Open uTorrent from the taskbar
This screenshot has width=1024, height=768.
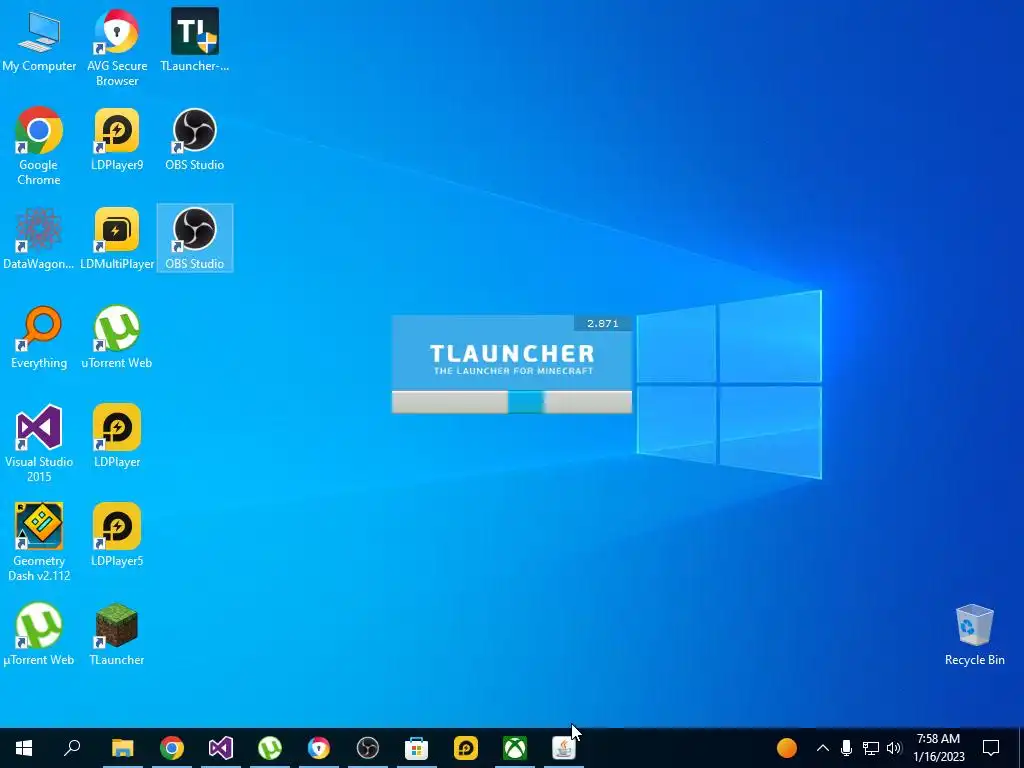point(270,748)
